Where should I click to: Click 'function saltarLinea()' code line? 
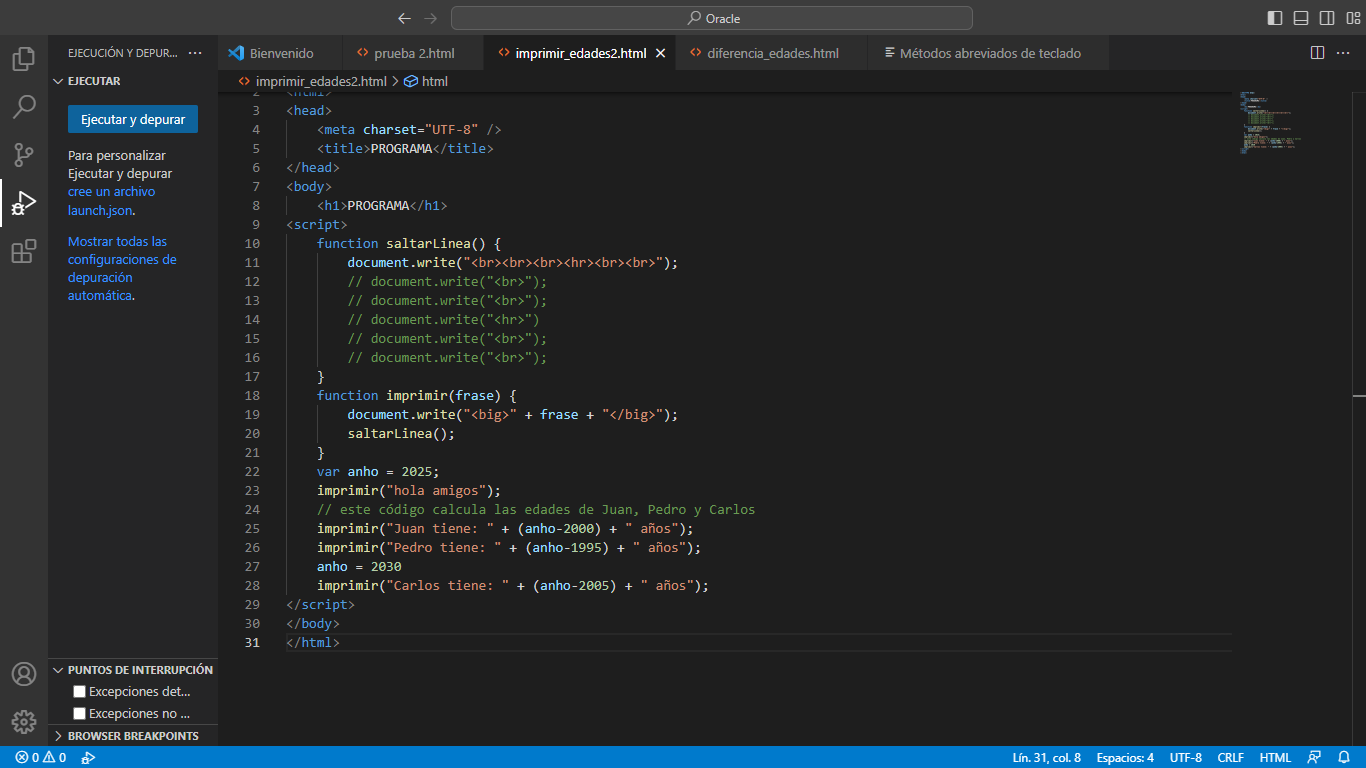(x=408, y=243)
